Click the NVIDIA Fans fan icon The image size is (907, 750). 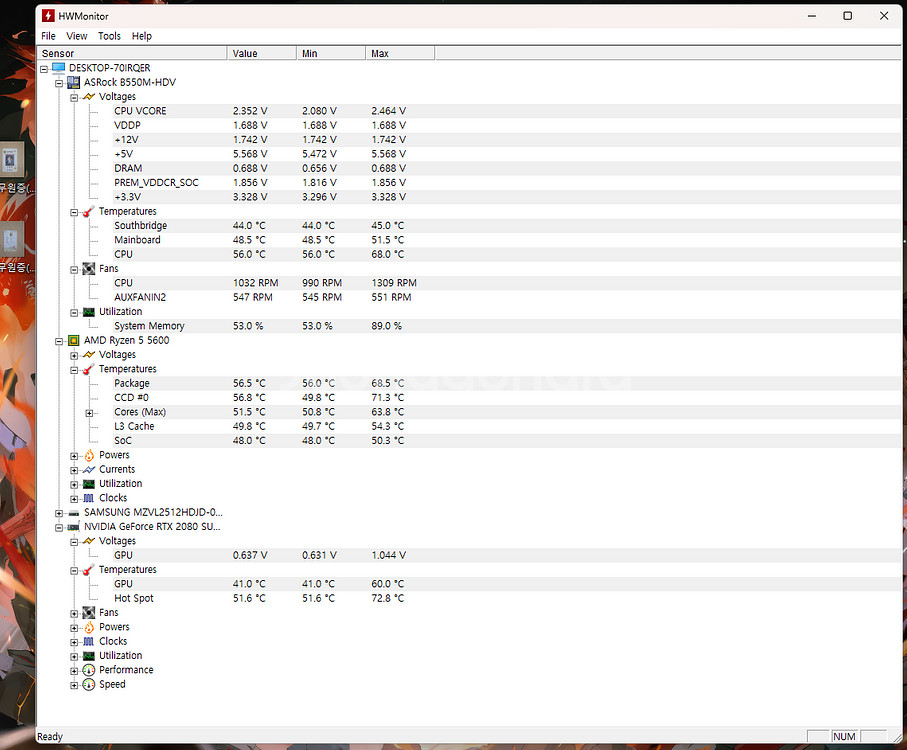point(89,612)
